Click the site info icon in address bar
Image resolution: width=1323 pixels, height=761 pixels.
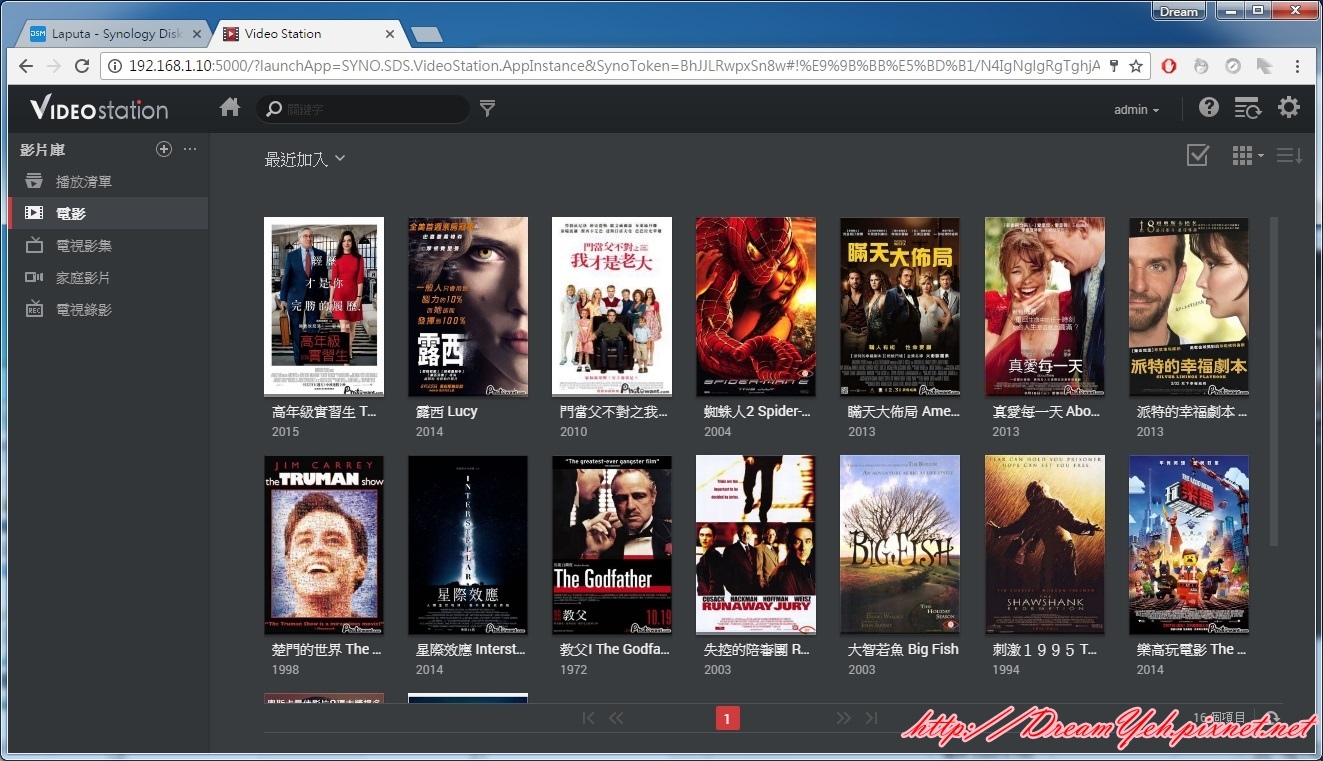[x=114, y=66]
